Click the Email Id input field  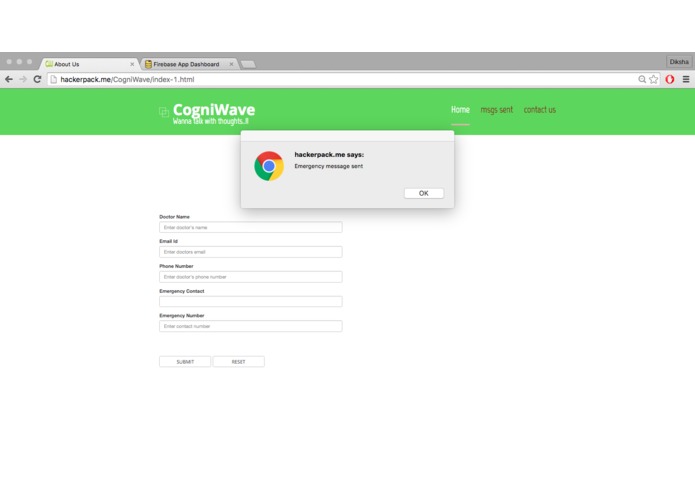(250, 252)
